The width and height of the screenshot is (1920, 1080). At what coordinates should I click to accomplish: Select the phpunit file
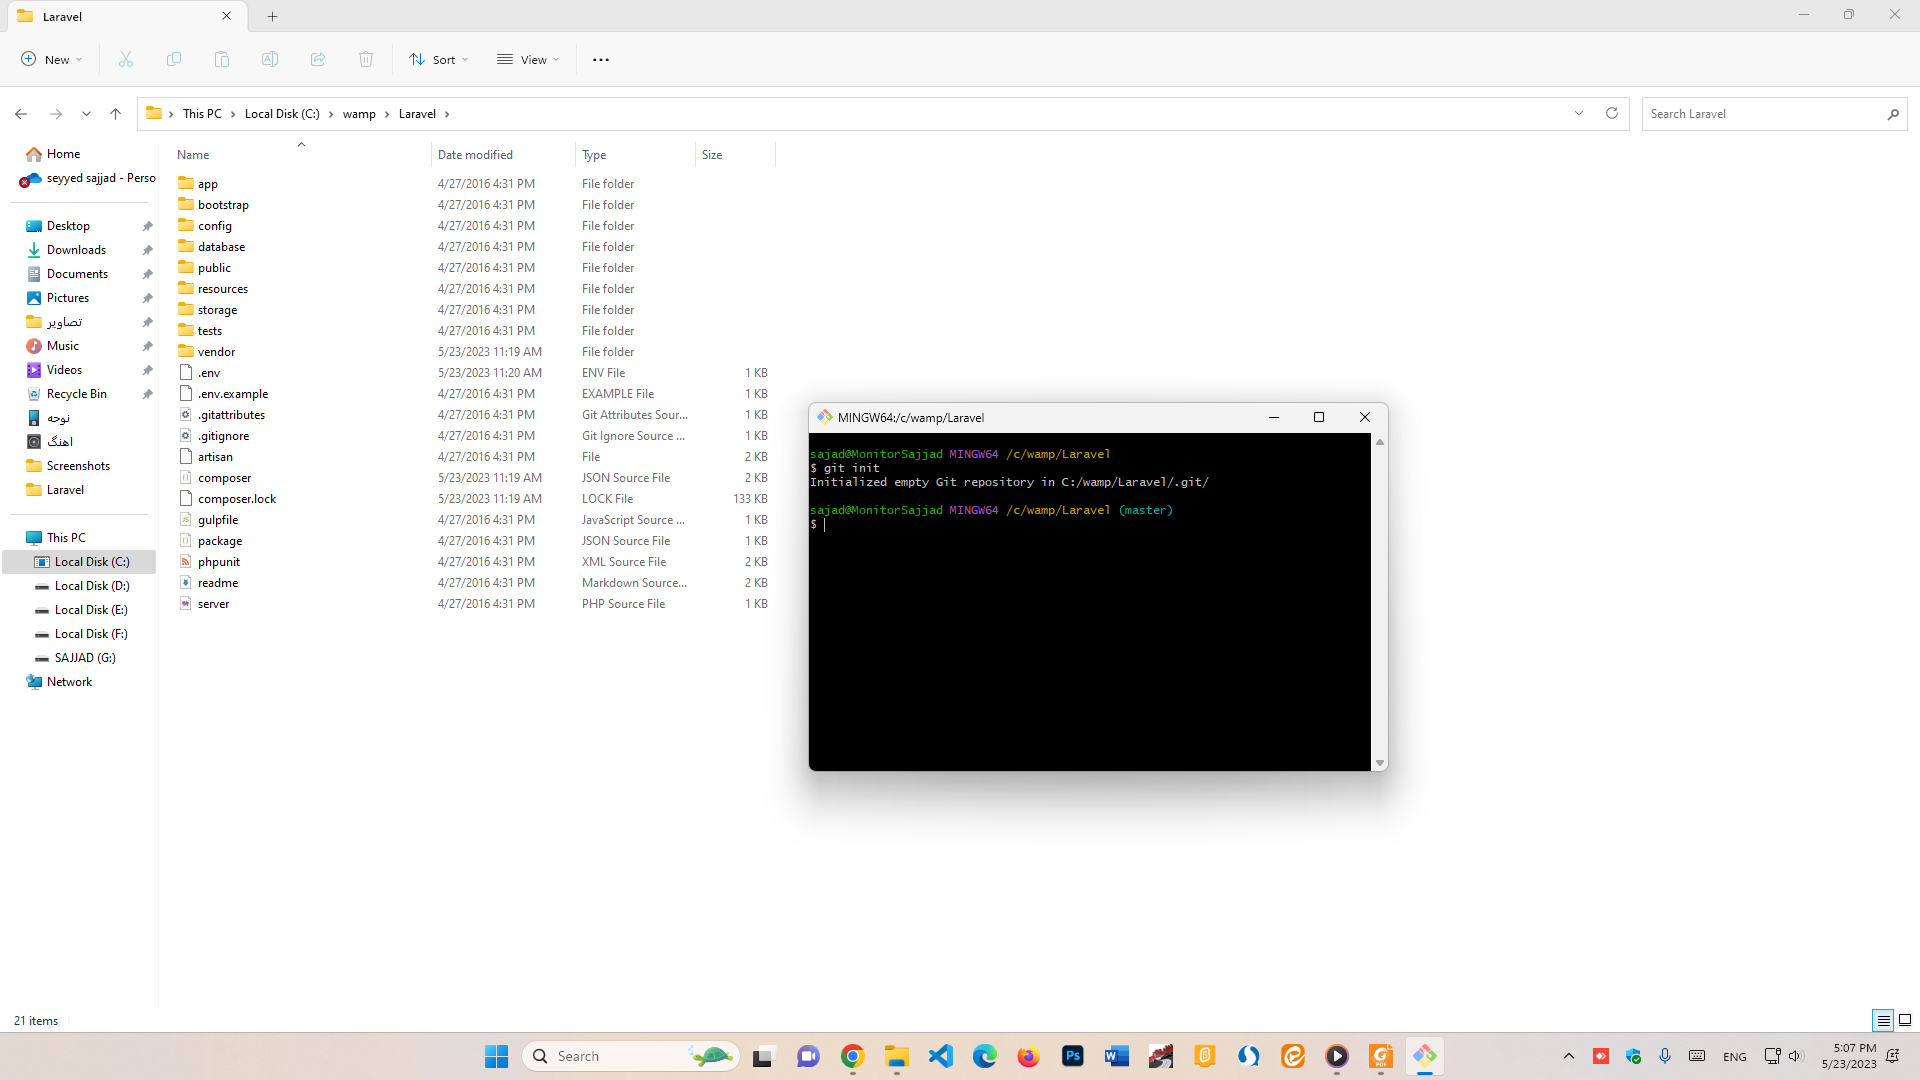click(x=219, y=562)
